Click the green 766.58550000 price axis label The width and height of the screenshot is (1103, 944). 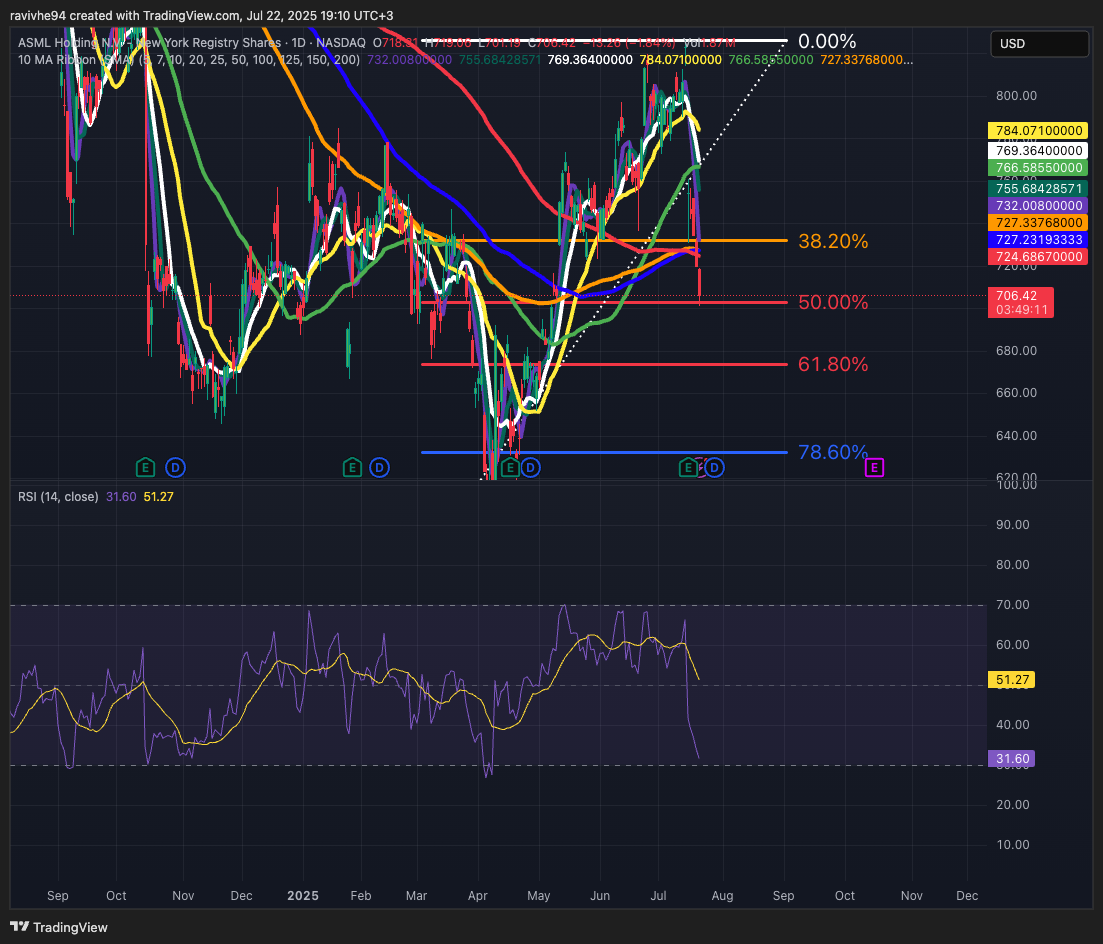tap(1038, 167)
